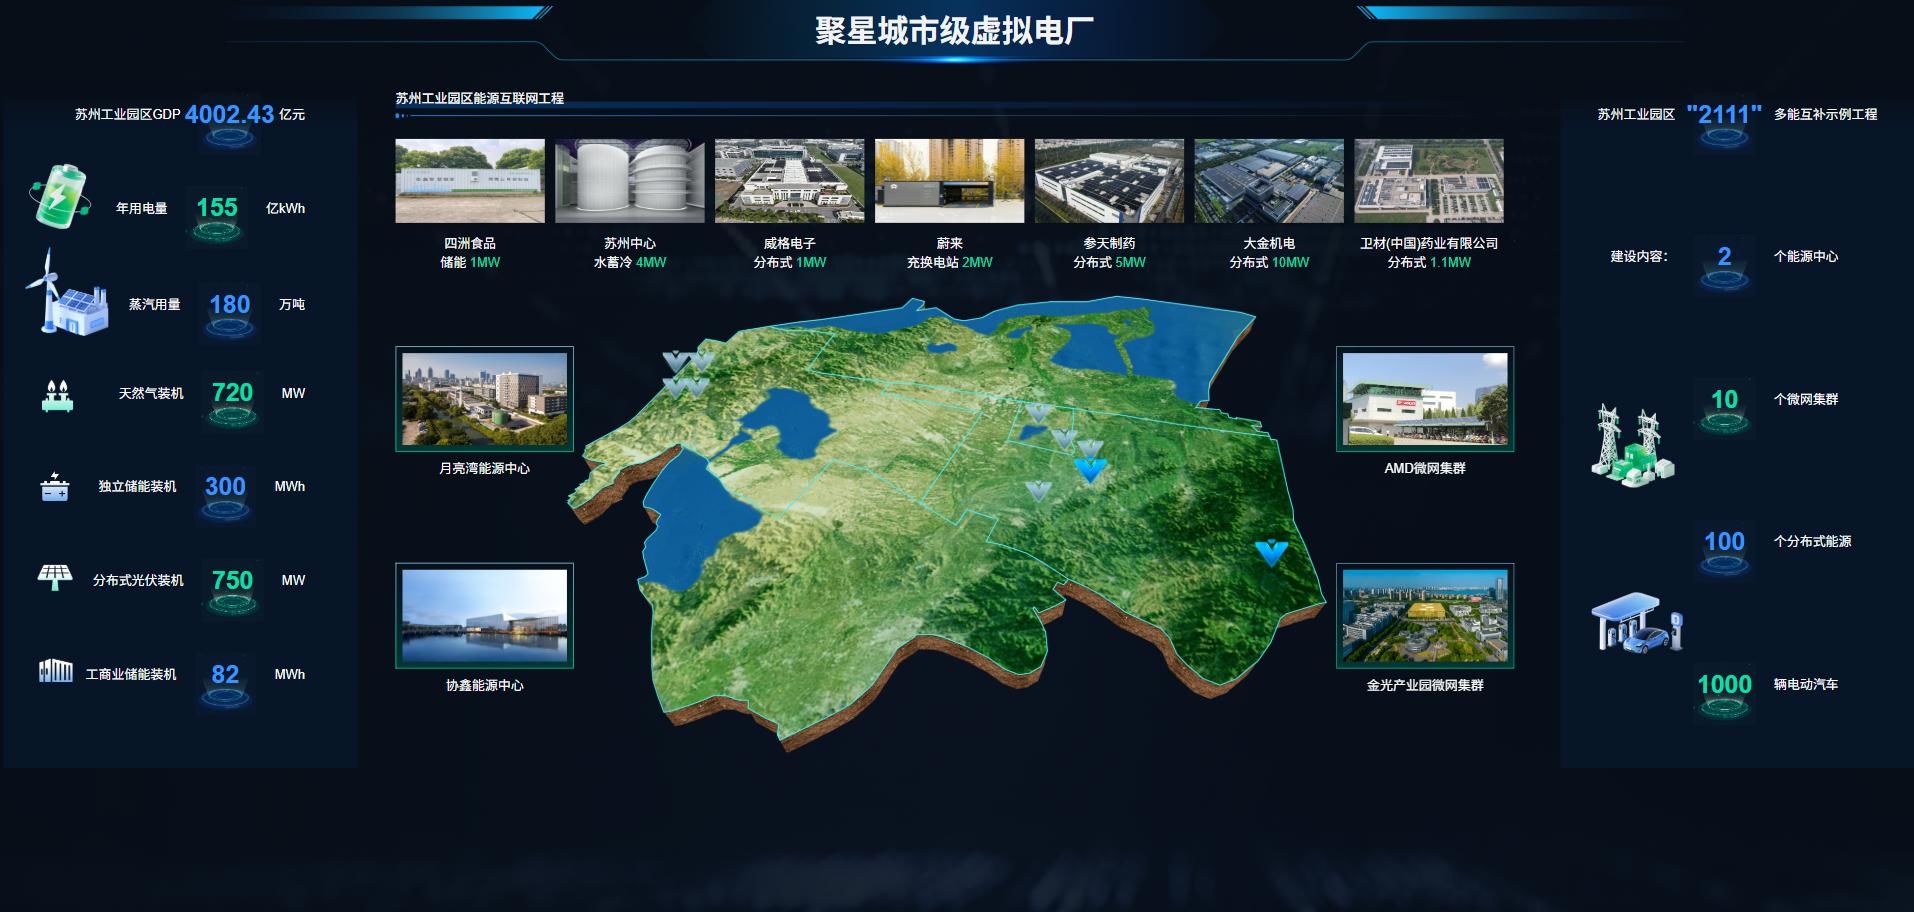Open the 大金机电 分布式 aerial photo
Screen dimensions: 1914x912
(x=1269, y=181)
